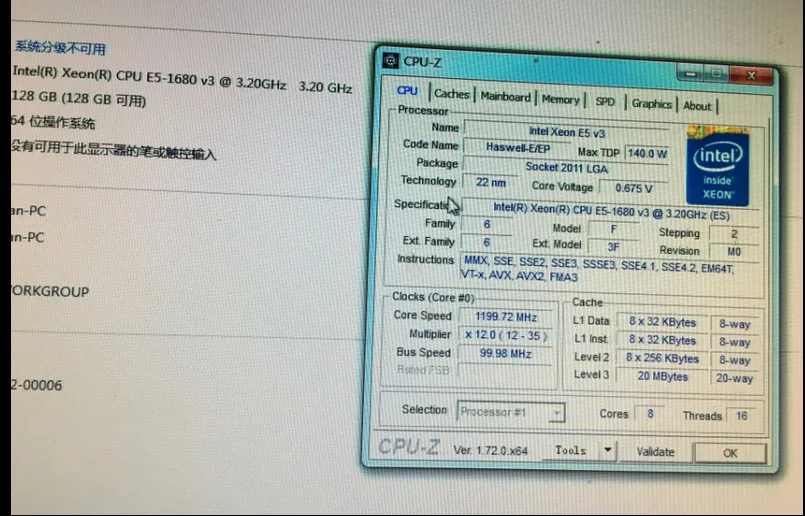Click WORKGROUP text in System window
The image size is (805, 516).
[50, 291]
